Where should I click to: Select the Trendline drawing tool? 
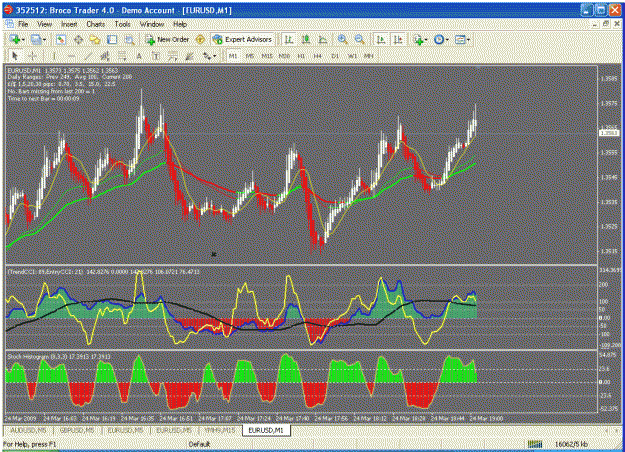[x=88, y=56]
